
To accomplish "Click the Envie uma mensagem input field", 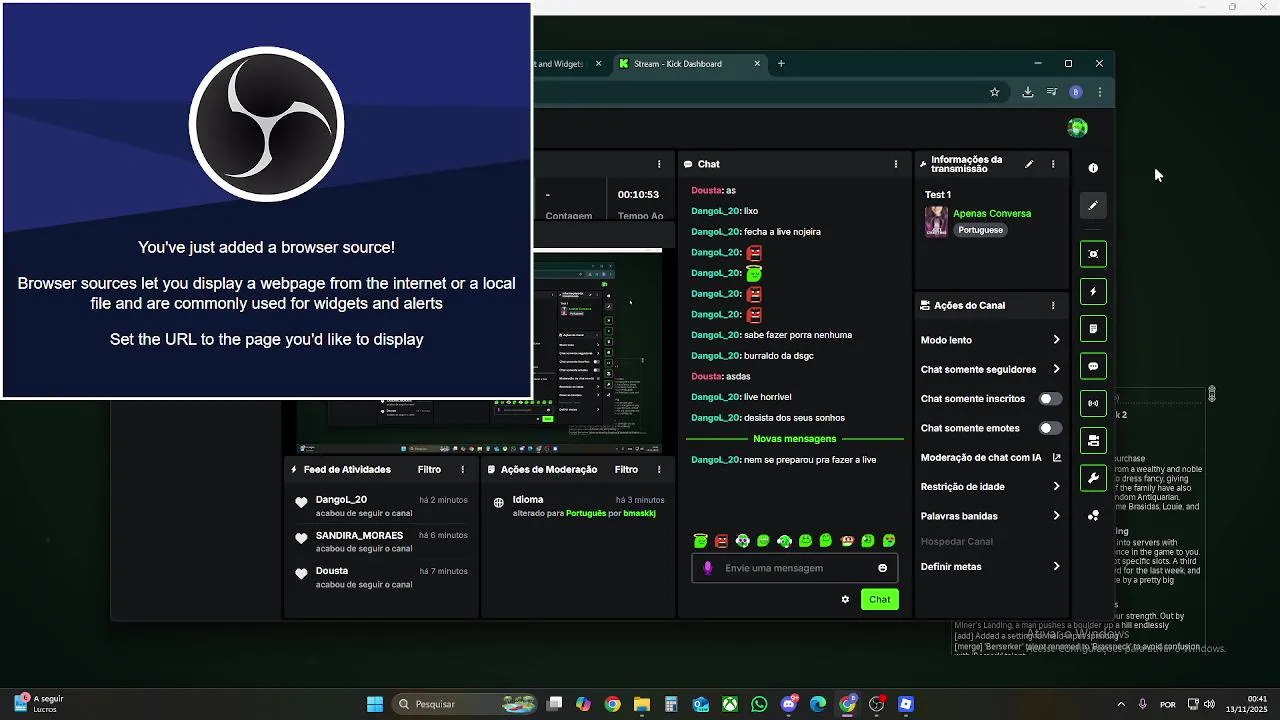I will pos(795,568).
